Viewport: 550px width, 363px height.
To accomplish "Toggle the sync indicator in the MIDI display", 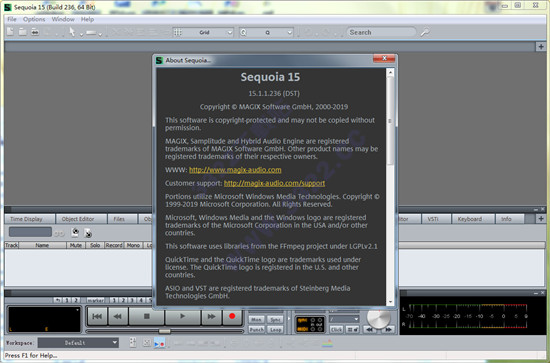I will coord(303,320).
